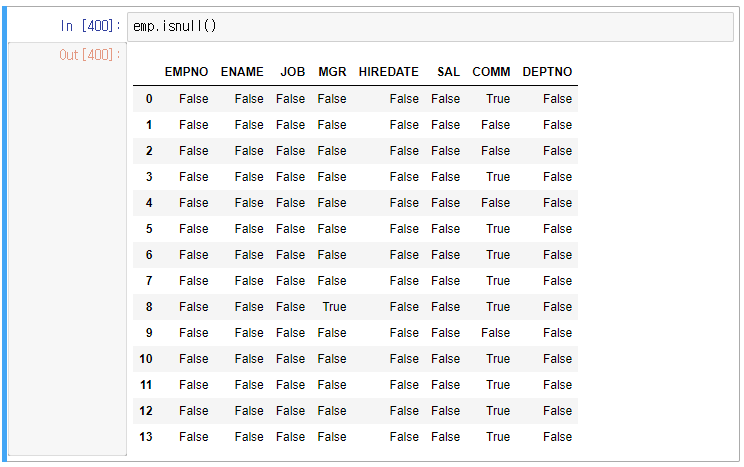Click the ENAME False value in row 3
The width and height of the screenshot is (744, 467).
tap(249, 177)
